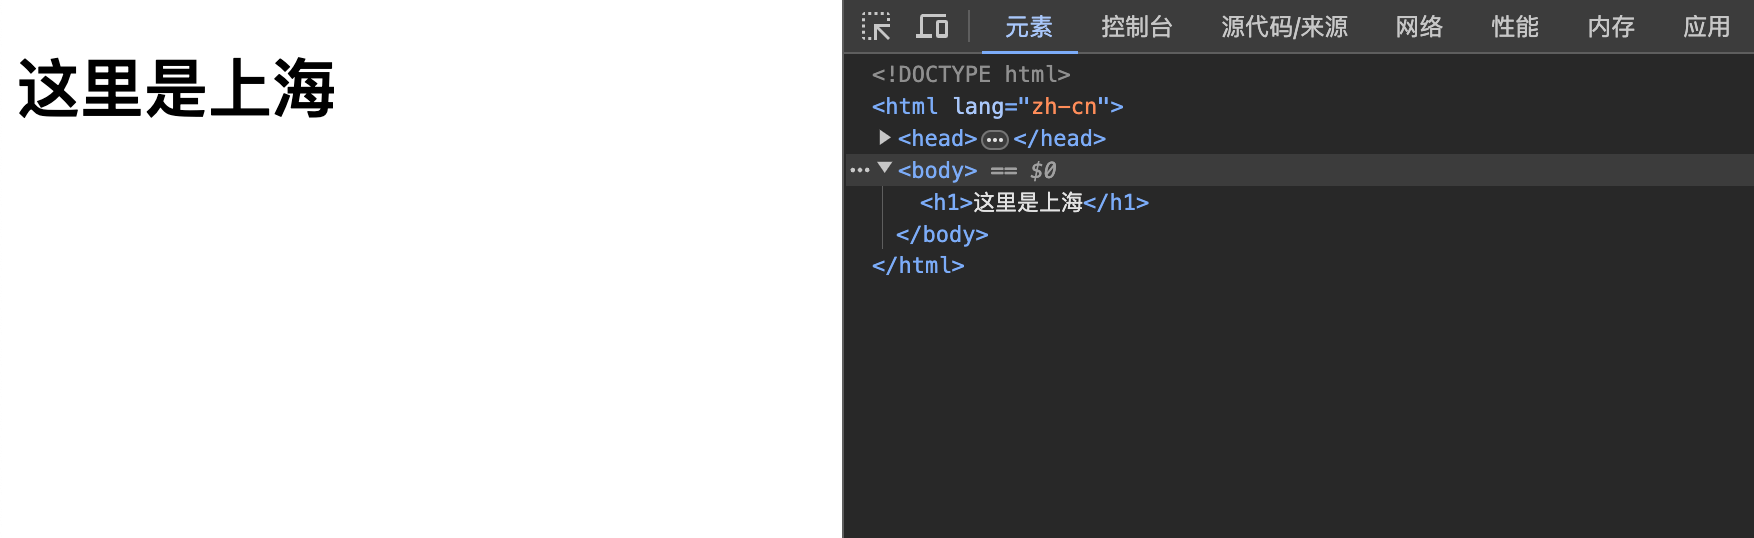Select the closing html tag line
The width and height of the screenshot is (1754, 538).
coord(917,266)
